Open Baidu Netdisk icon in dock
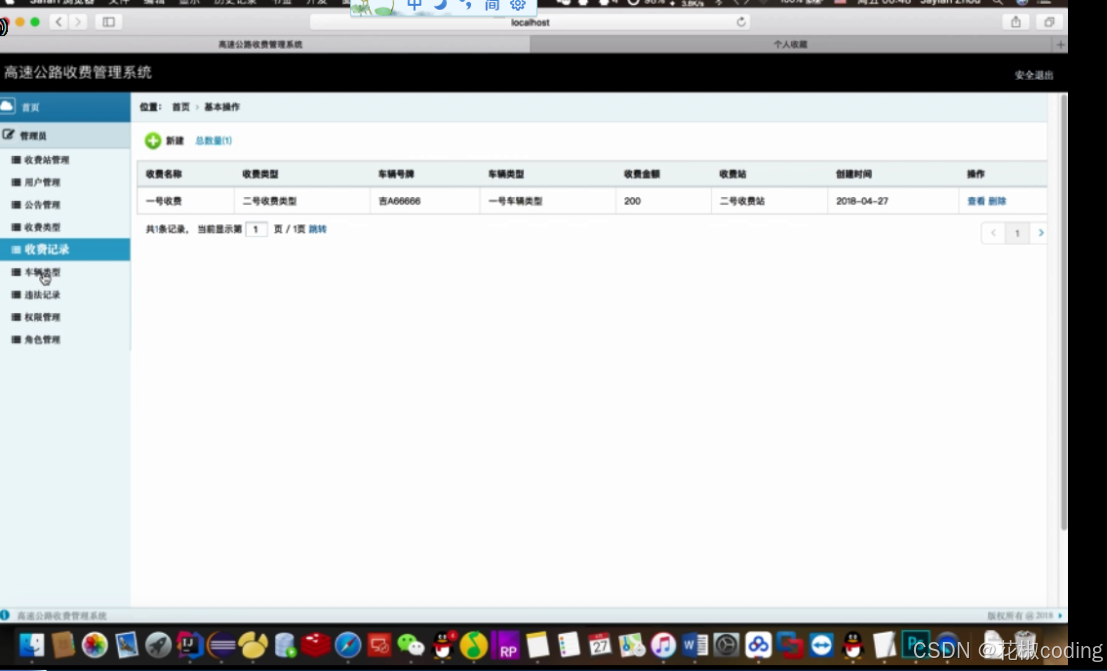Screen dimensions: 1107x671 (x=759, y=645)
